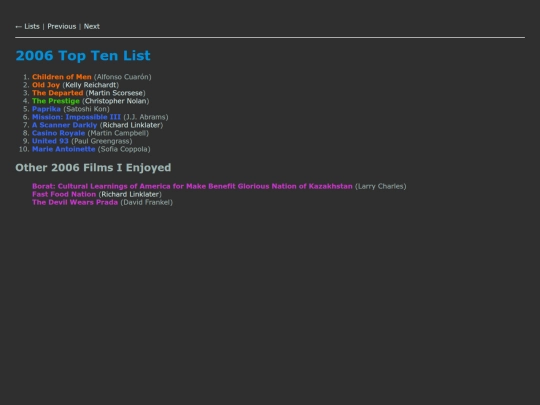Click director name J.J. Abrams
Screen dimensions: 540x405
pyautogui.click(x=146, y=117)
